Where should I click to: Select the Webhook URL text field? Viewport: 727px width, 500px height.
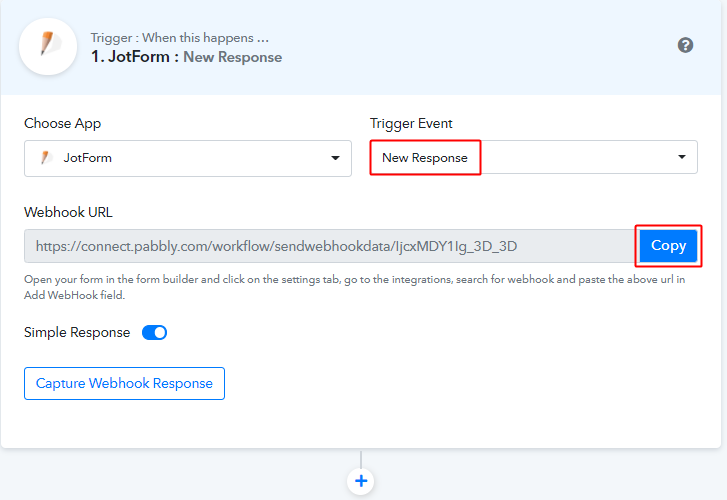pos(332,246)
